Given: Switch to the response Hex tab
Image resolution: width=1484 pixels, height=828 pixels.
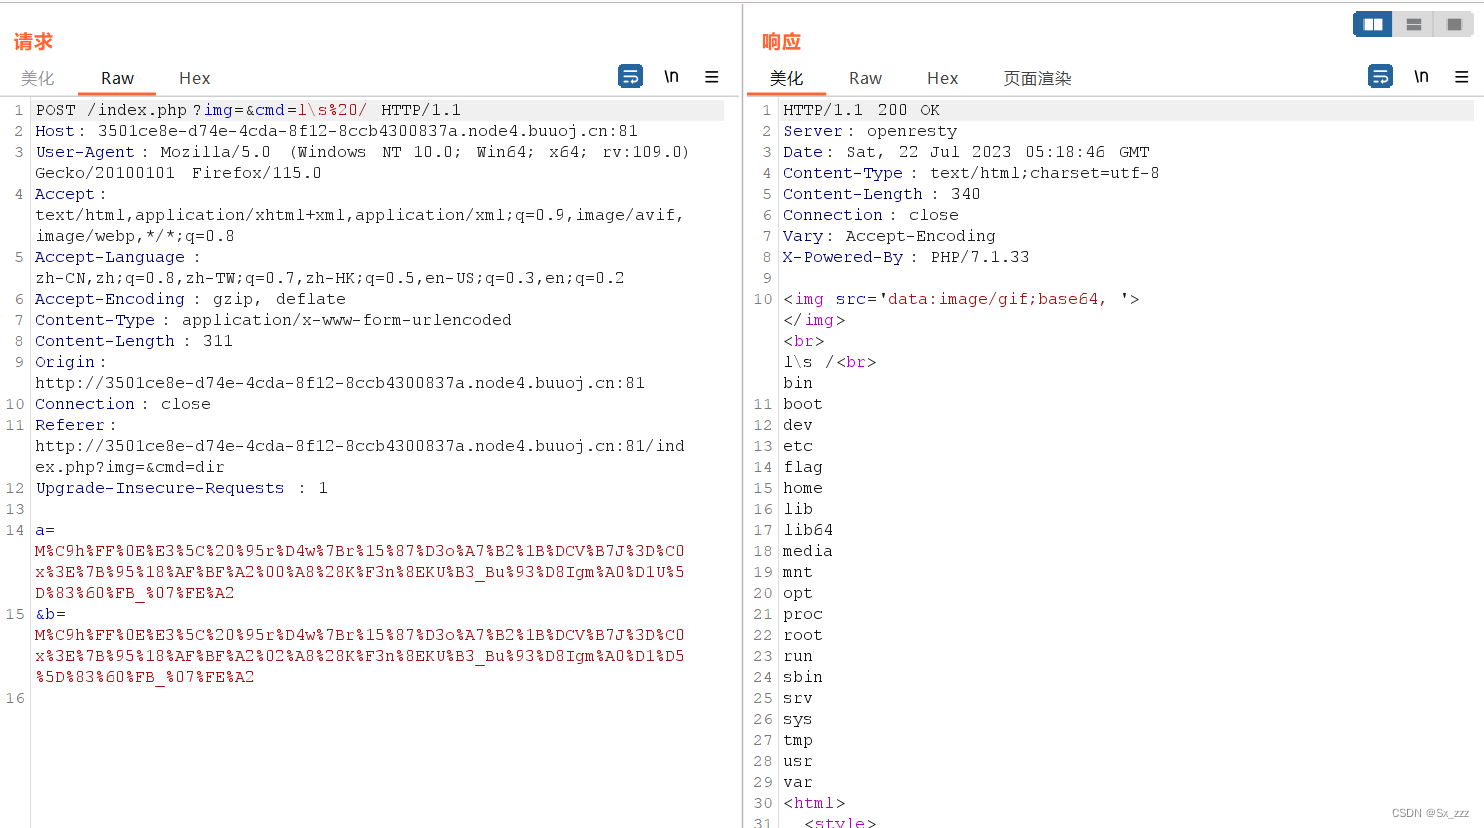Looking at the screenshot, I should pyautogui.click(x=942, y=78).
